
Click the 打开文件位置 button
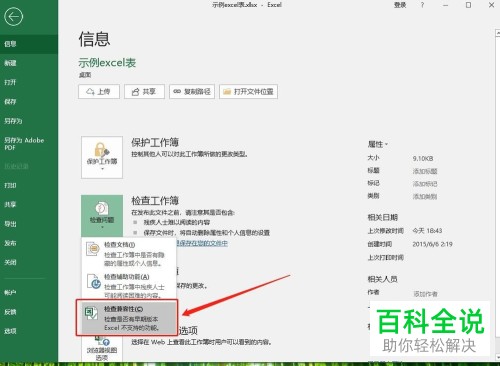coord(248,91)
